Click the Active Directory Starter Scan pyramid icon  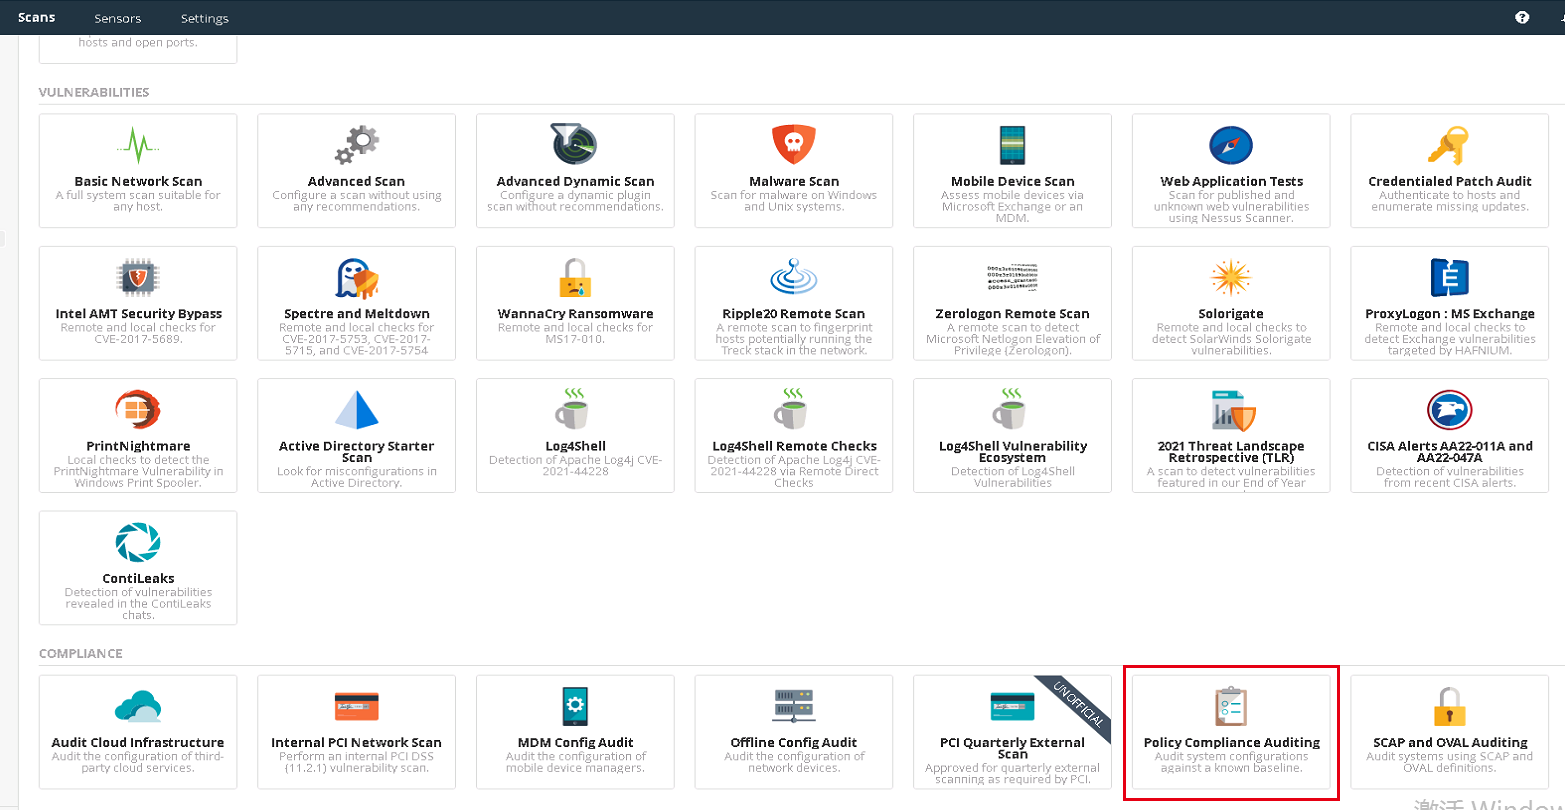pos(356,410)
